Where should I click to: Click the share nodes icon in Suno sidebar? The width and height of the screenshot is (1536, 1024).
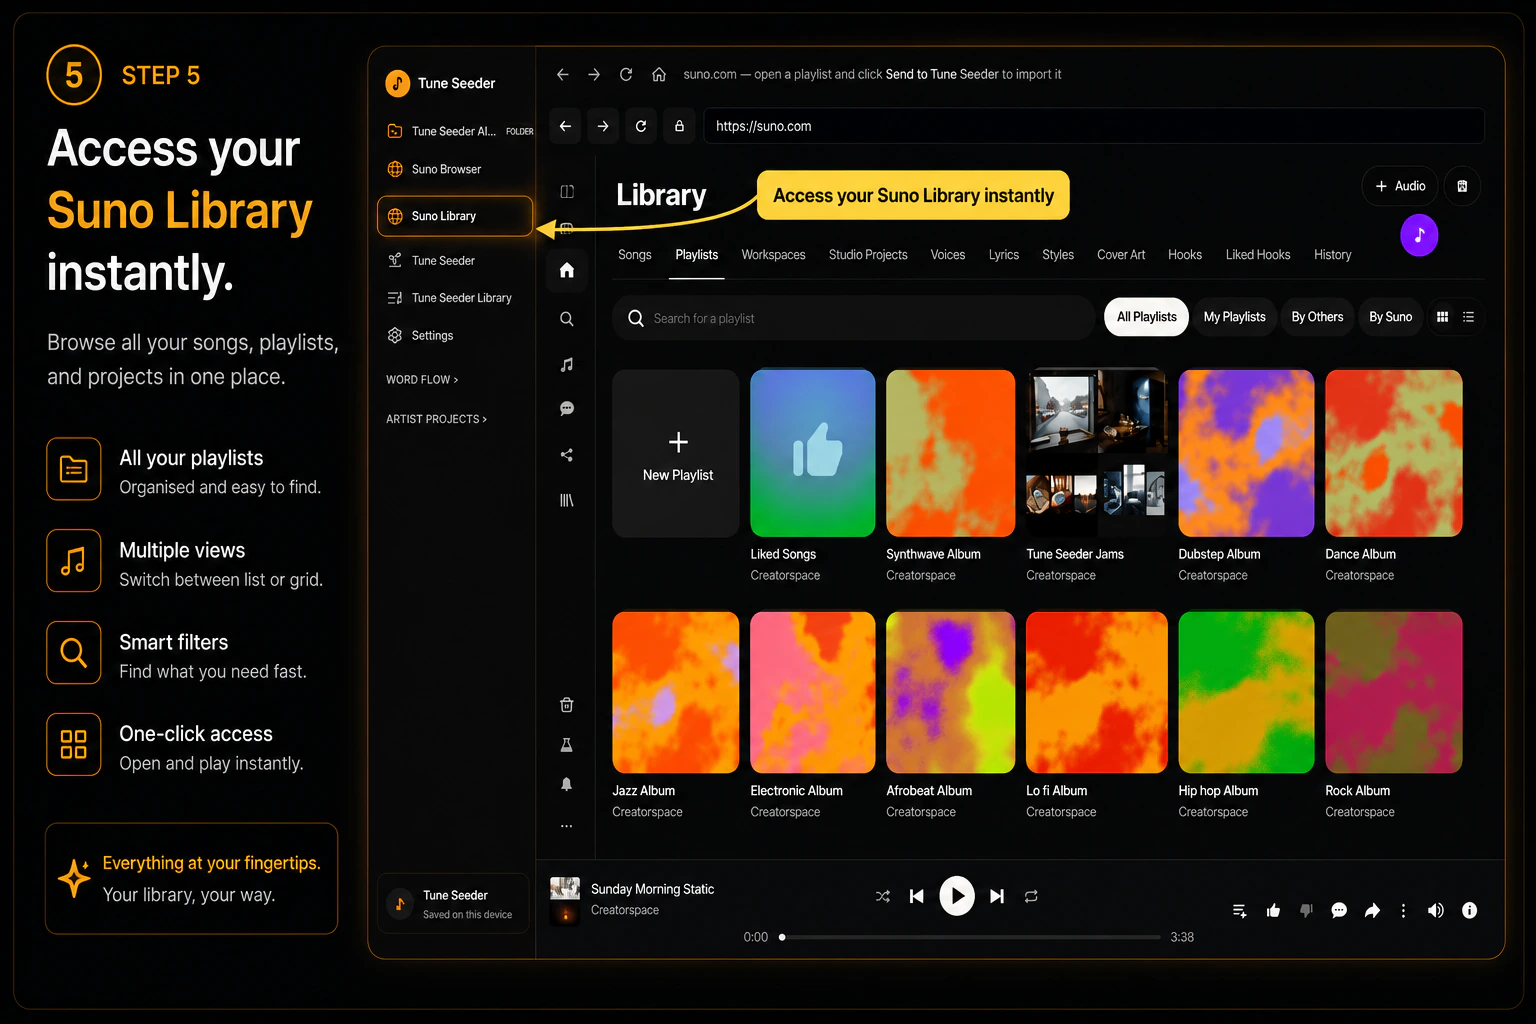(x=567, y=455)
